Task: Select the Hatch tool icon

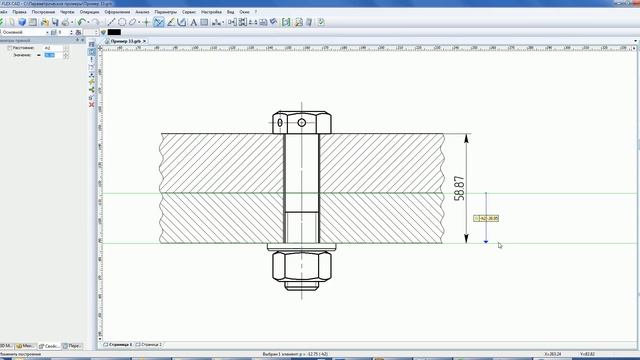Action: 182,22
